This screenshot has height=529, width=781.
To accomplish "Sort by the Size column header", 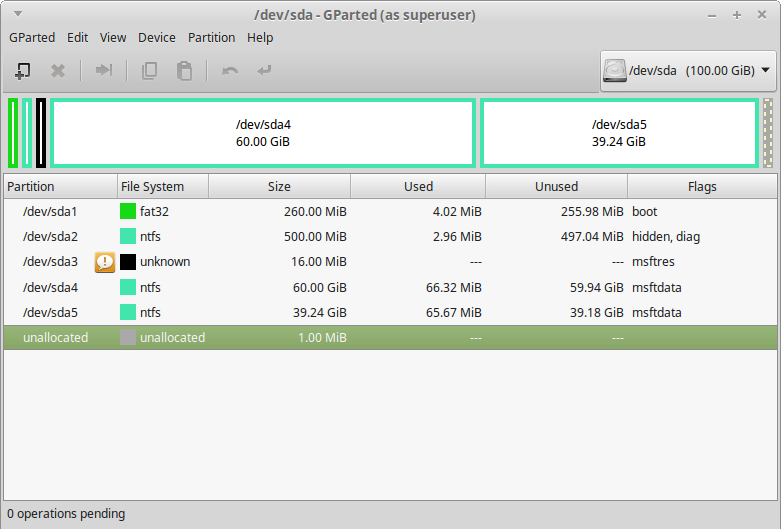I will click(279, 186).
